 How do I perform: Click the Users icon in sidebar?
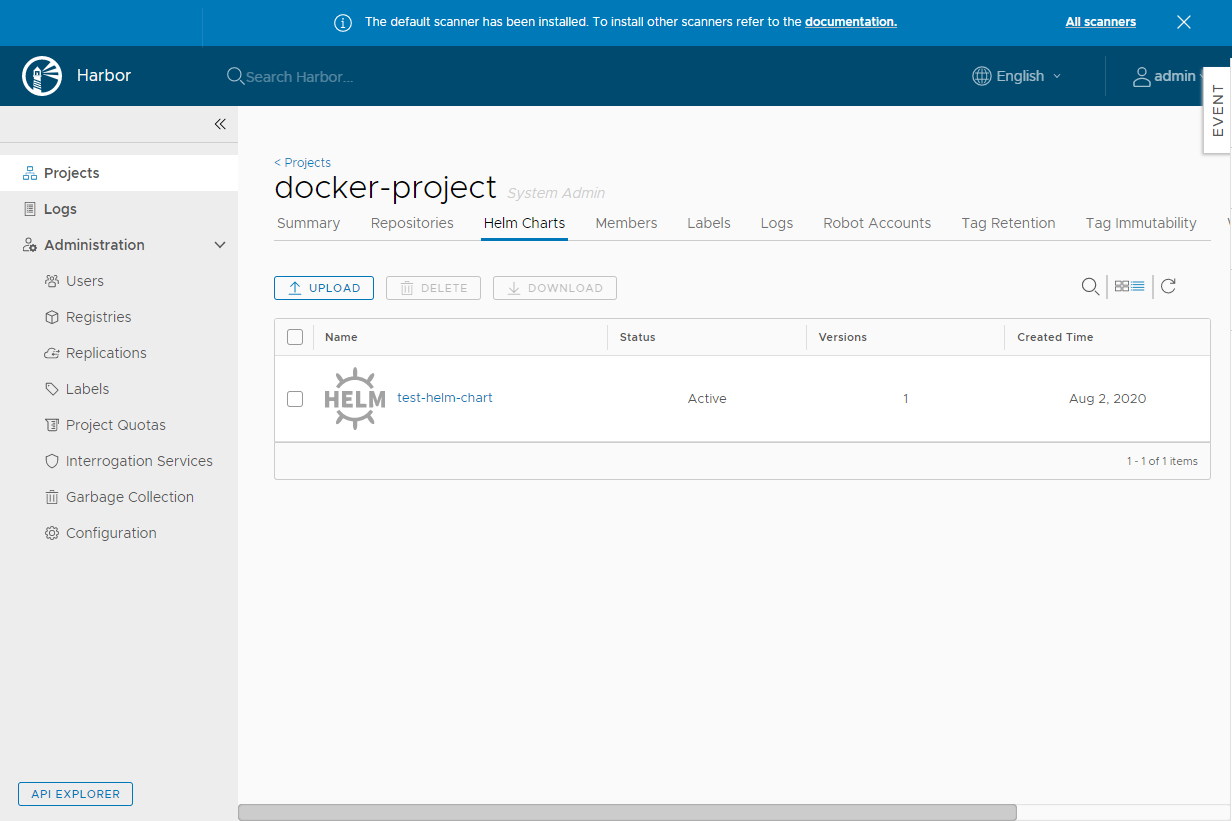[x=52, y=281]
